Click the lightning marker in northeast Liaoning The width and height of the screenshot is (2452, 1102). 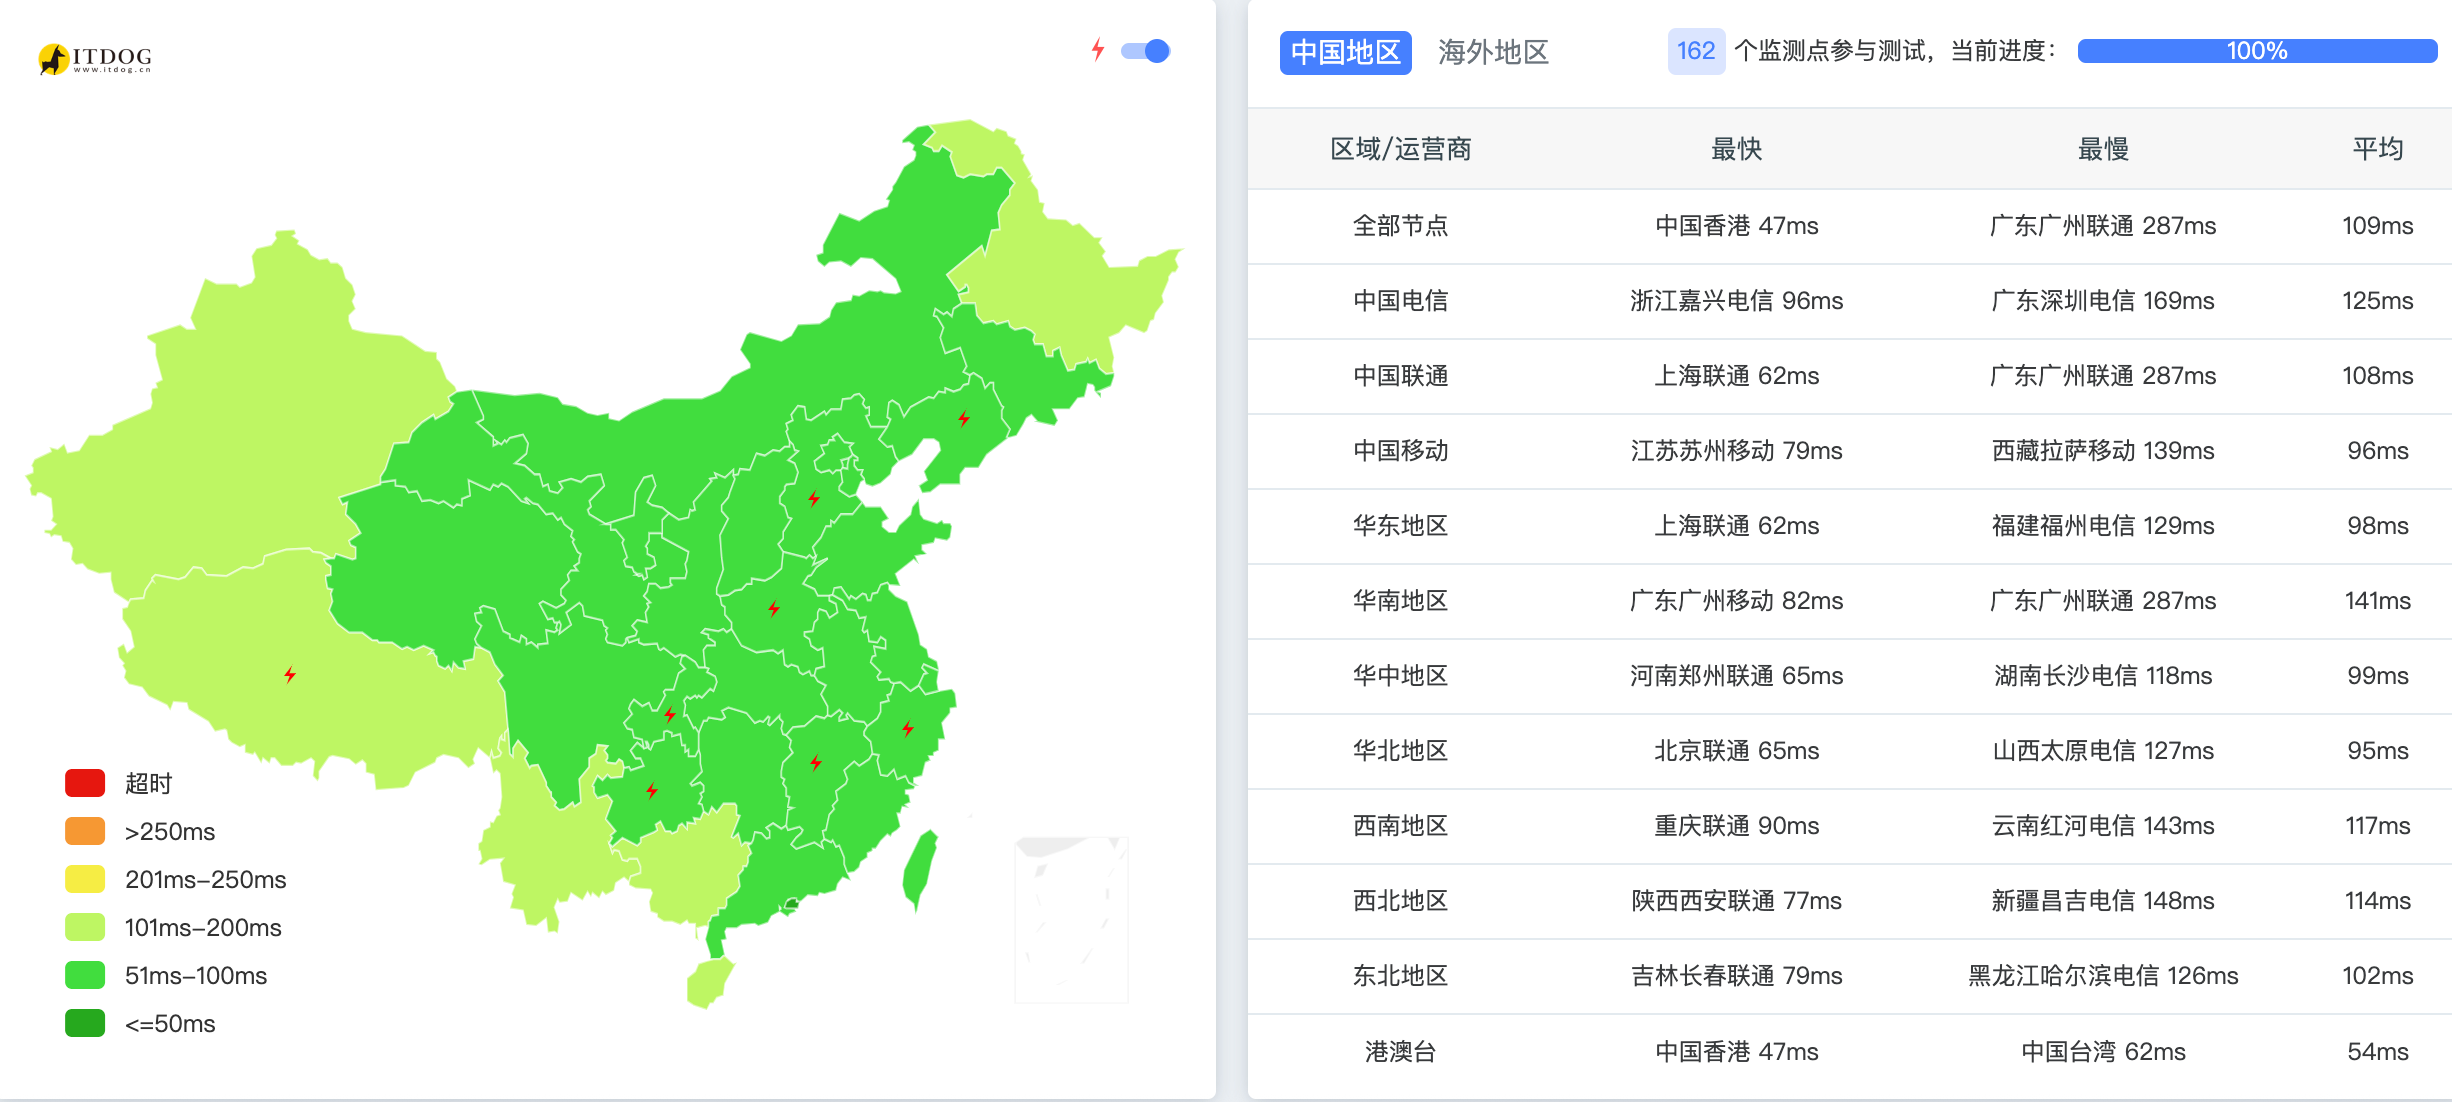(x=964, y=418)
